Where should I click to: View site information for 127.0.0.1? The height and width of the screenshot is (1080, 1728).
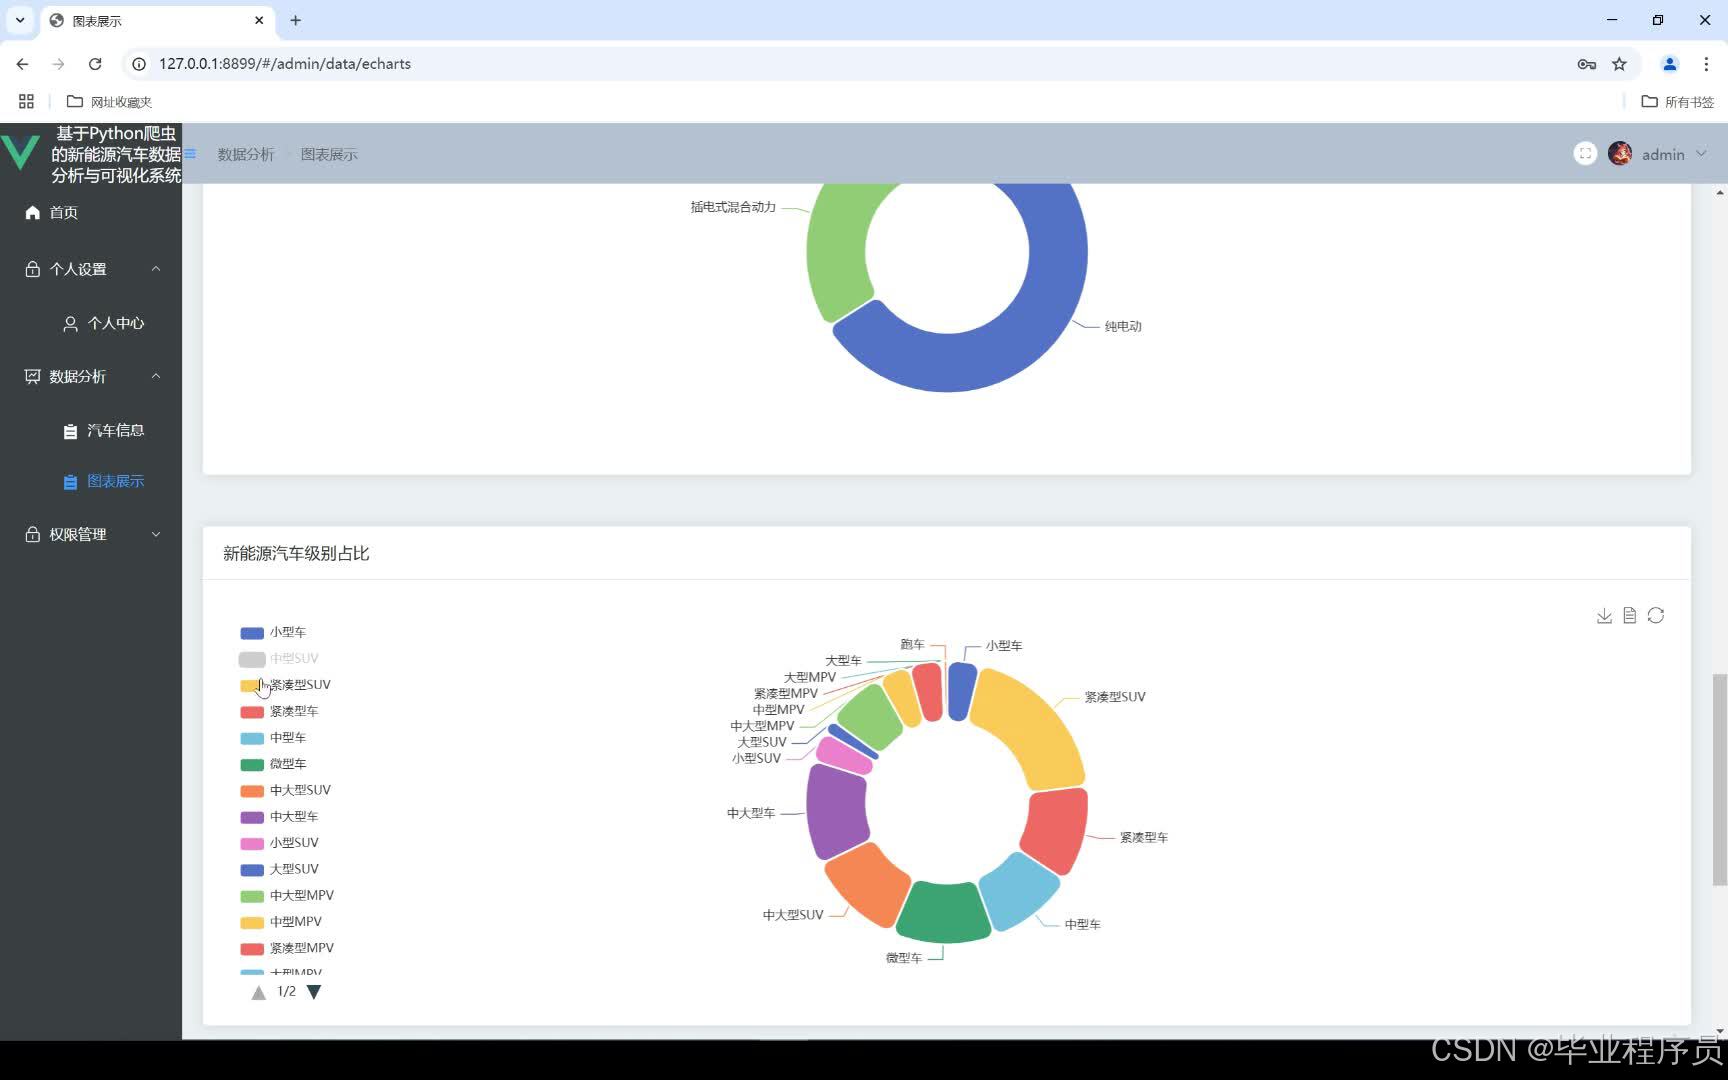coord(139,64)
